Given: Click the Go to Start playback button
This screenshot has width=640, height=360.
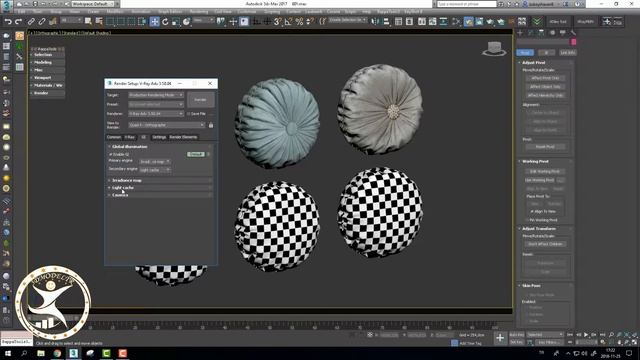Looking at the screenshot, I should point(570,335).
